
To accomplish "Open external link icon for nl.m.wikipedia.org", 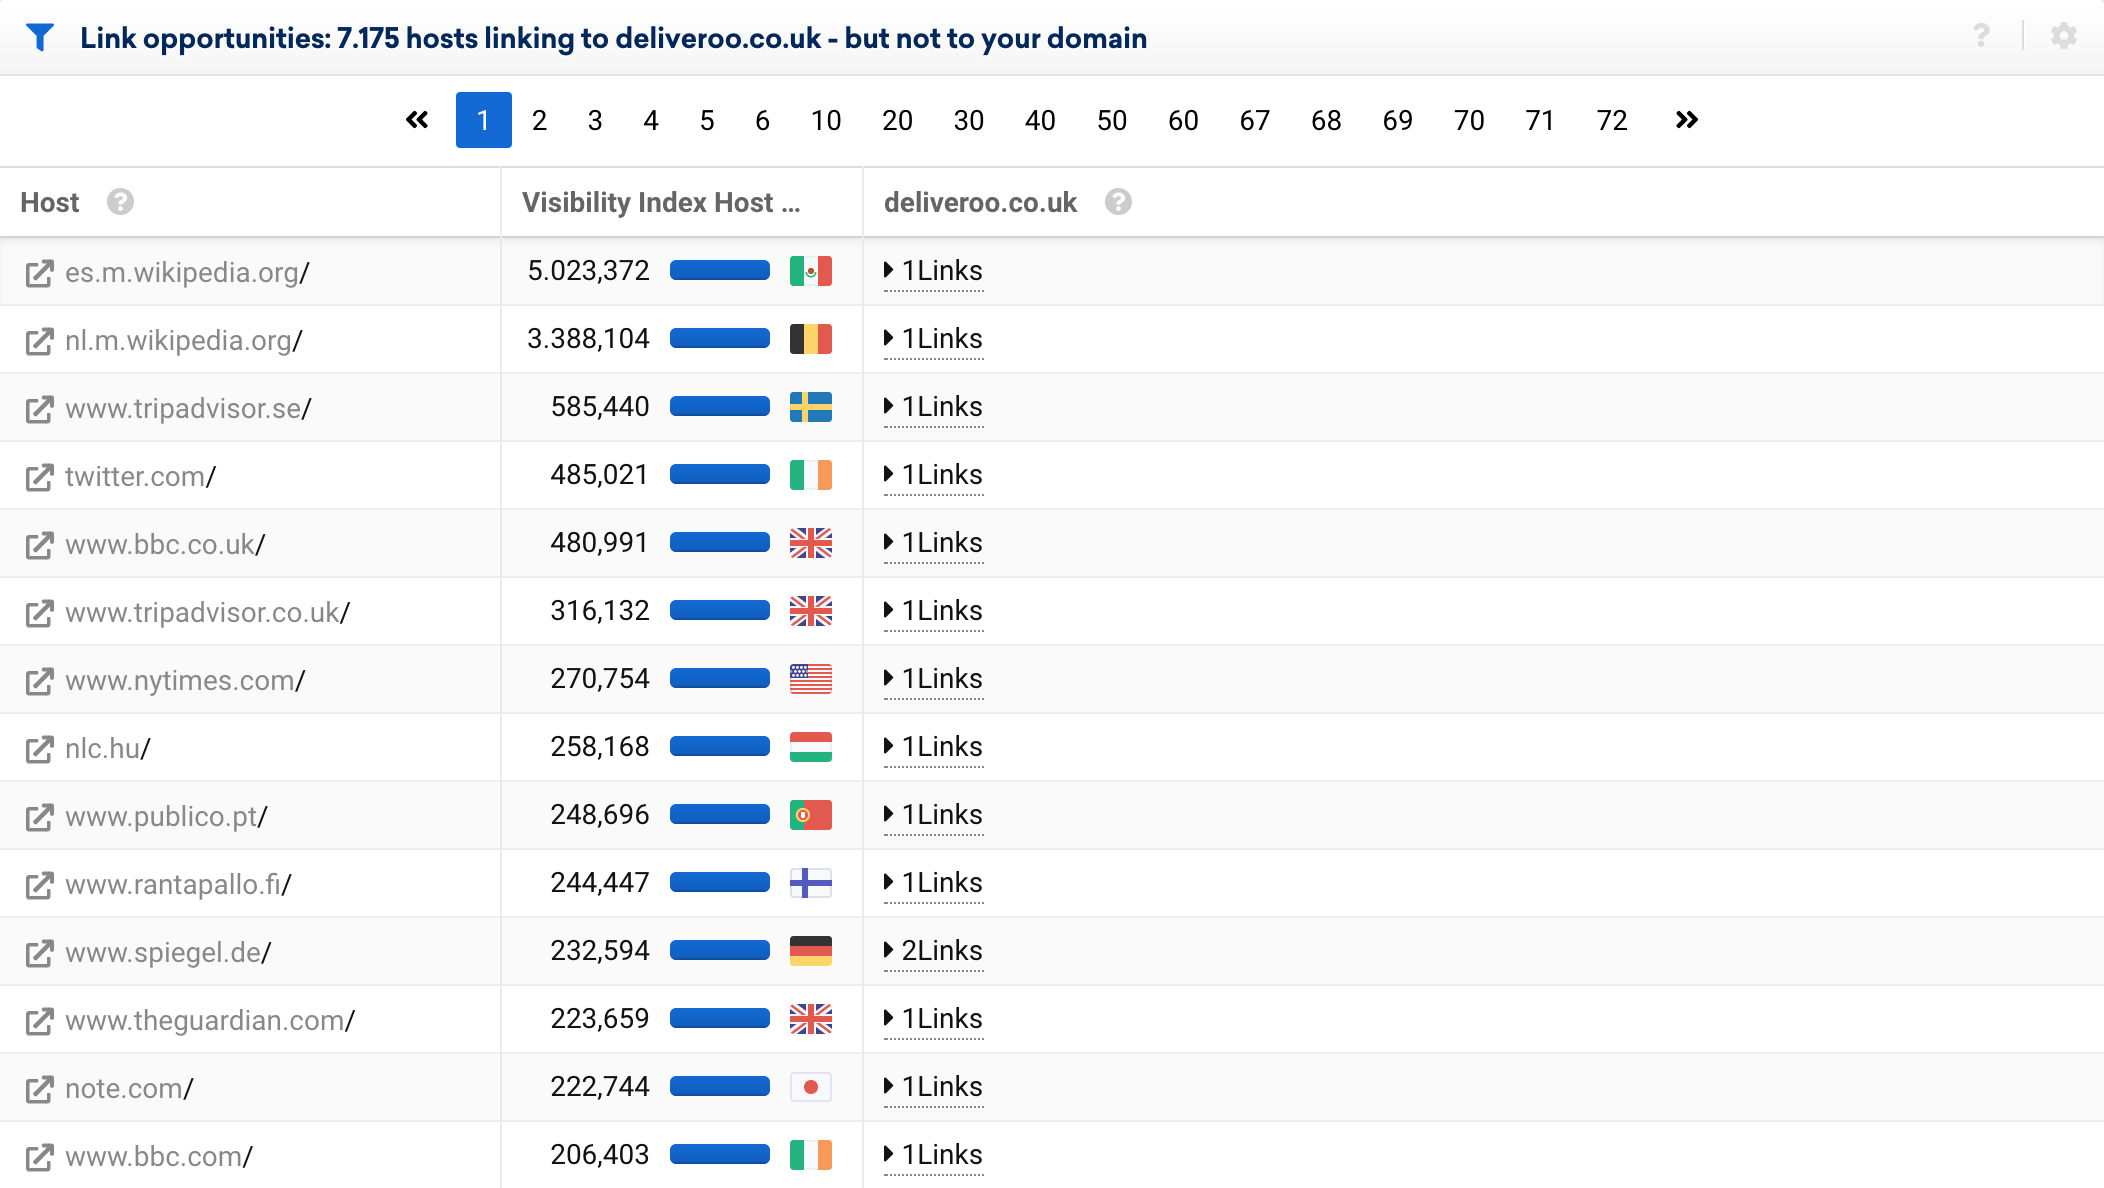I will coord(39,341).
